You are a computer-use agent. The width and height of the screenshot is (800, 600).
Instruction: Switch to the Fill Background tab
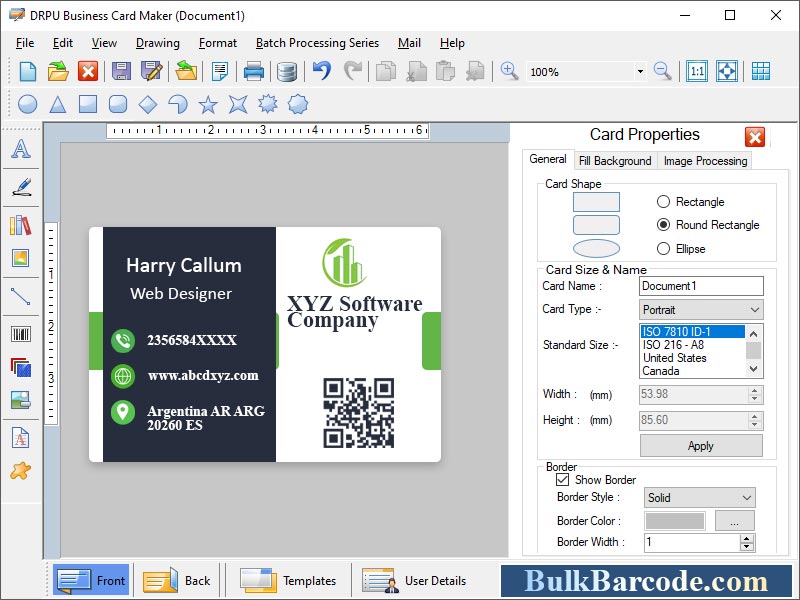click(615, 160)
